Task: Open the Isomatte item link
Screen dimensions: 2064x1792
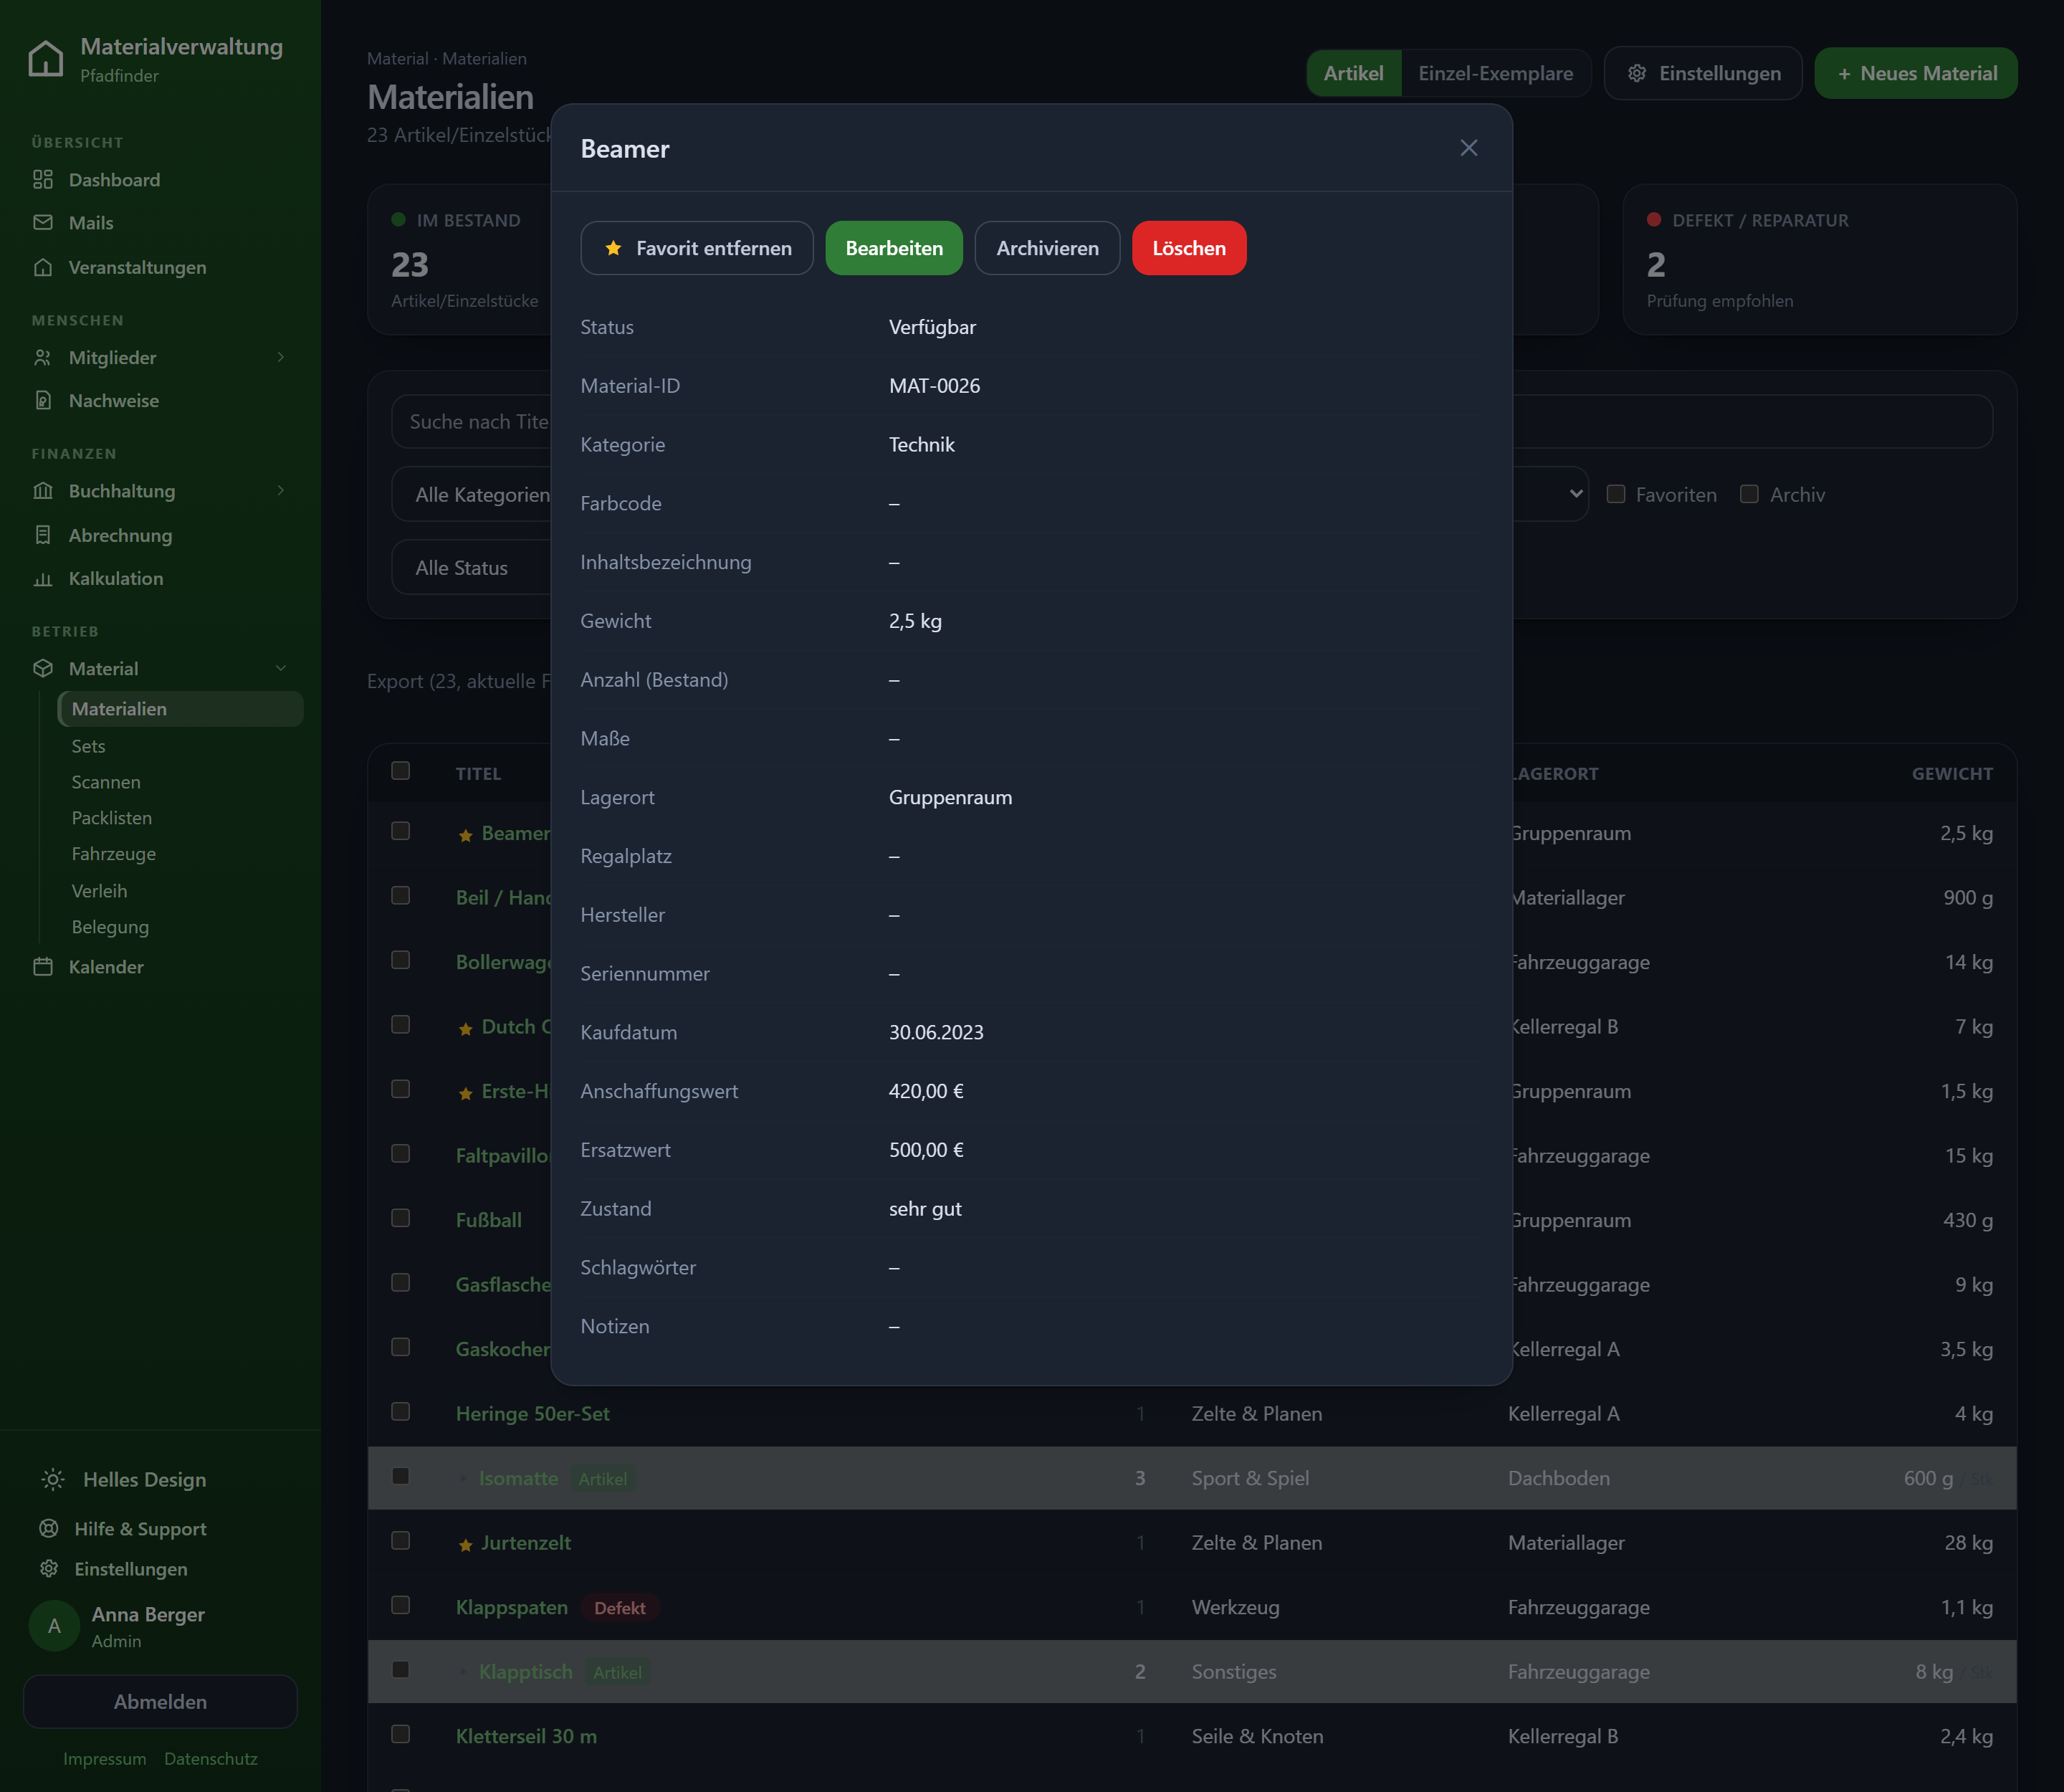Action: pyautogui.click(x=518, y=1478)
